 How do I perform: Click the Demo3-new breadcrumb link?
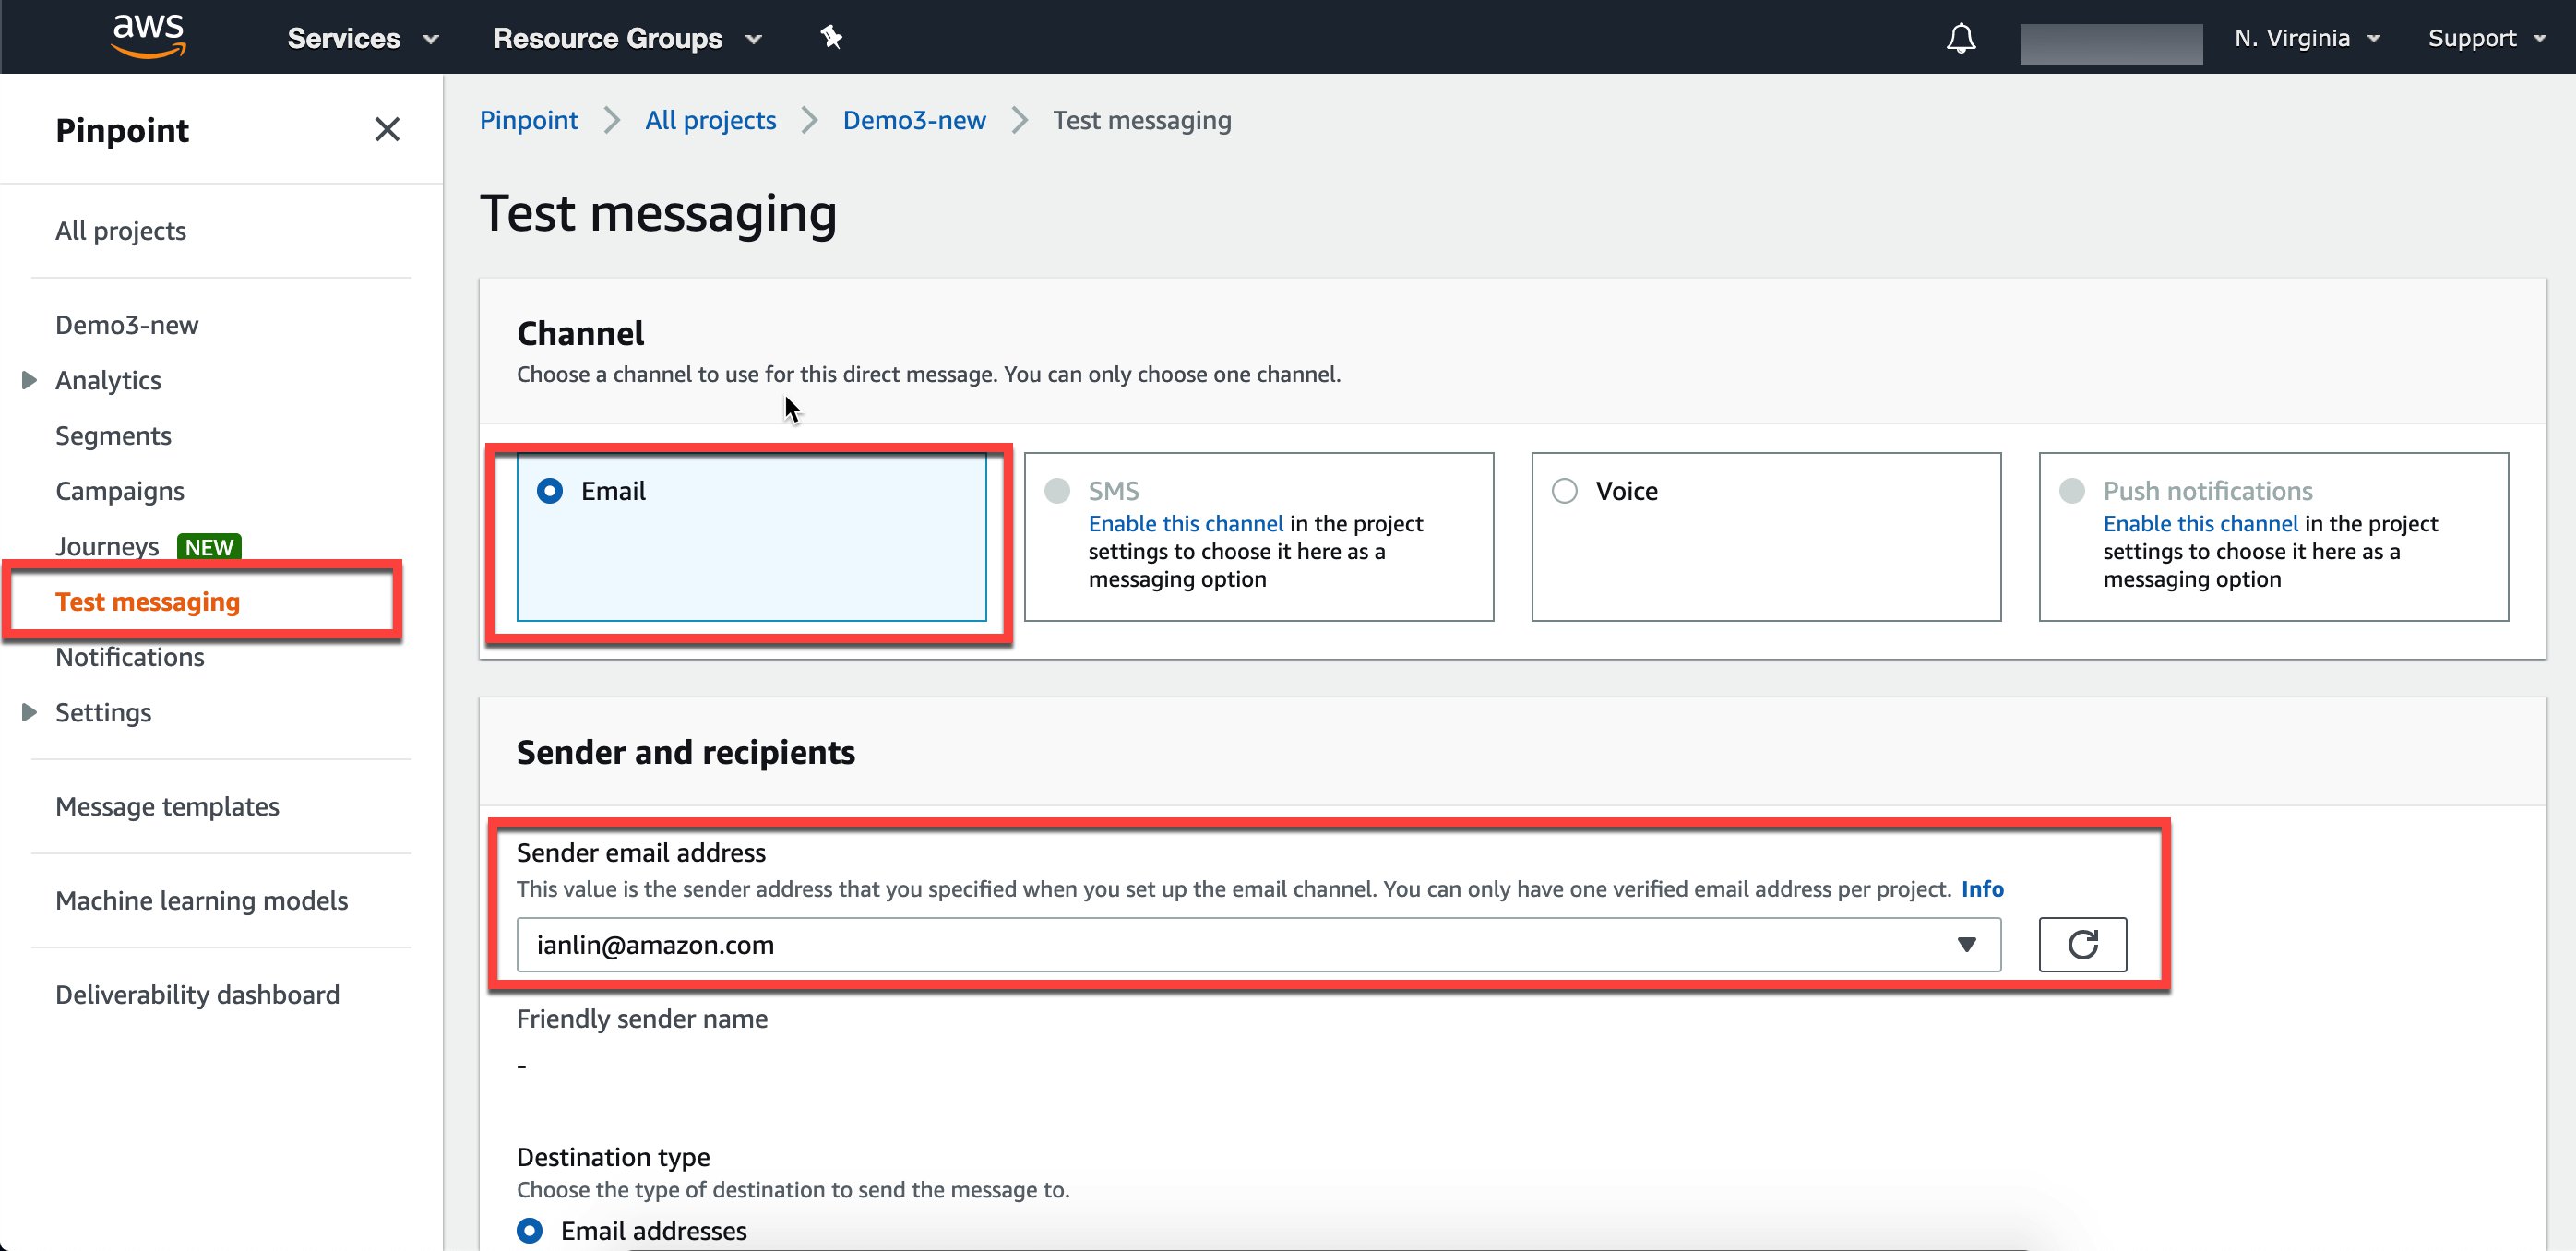tap(914, 120)
